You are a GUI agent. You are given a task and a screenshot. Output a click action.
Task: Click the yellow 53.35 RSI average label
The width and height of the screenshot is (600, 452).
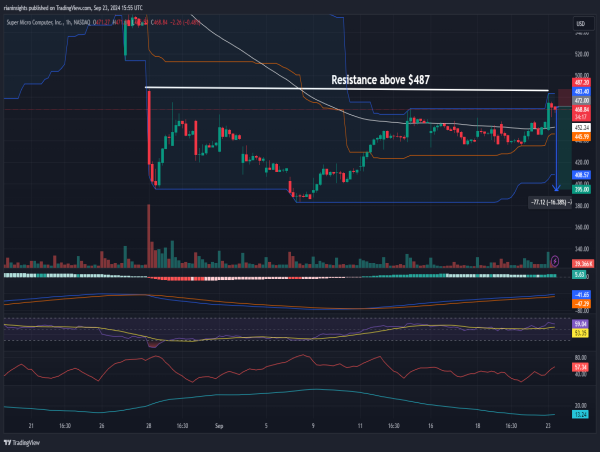click(580, 333)
